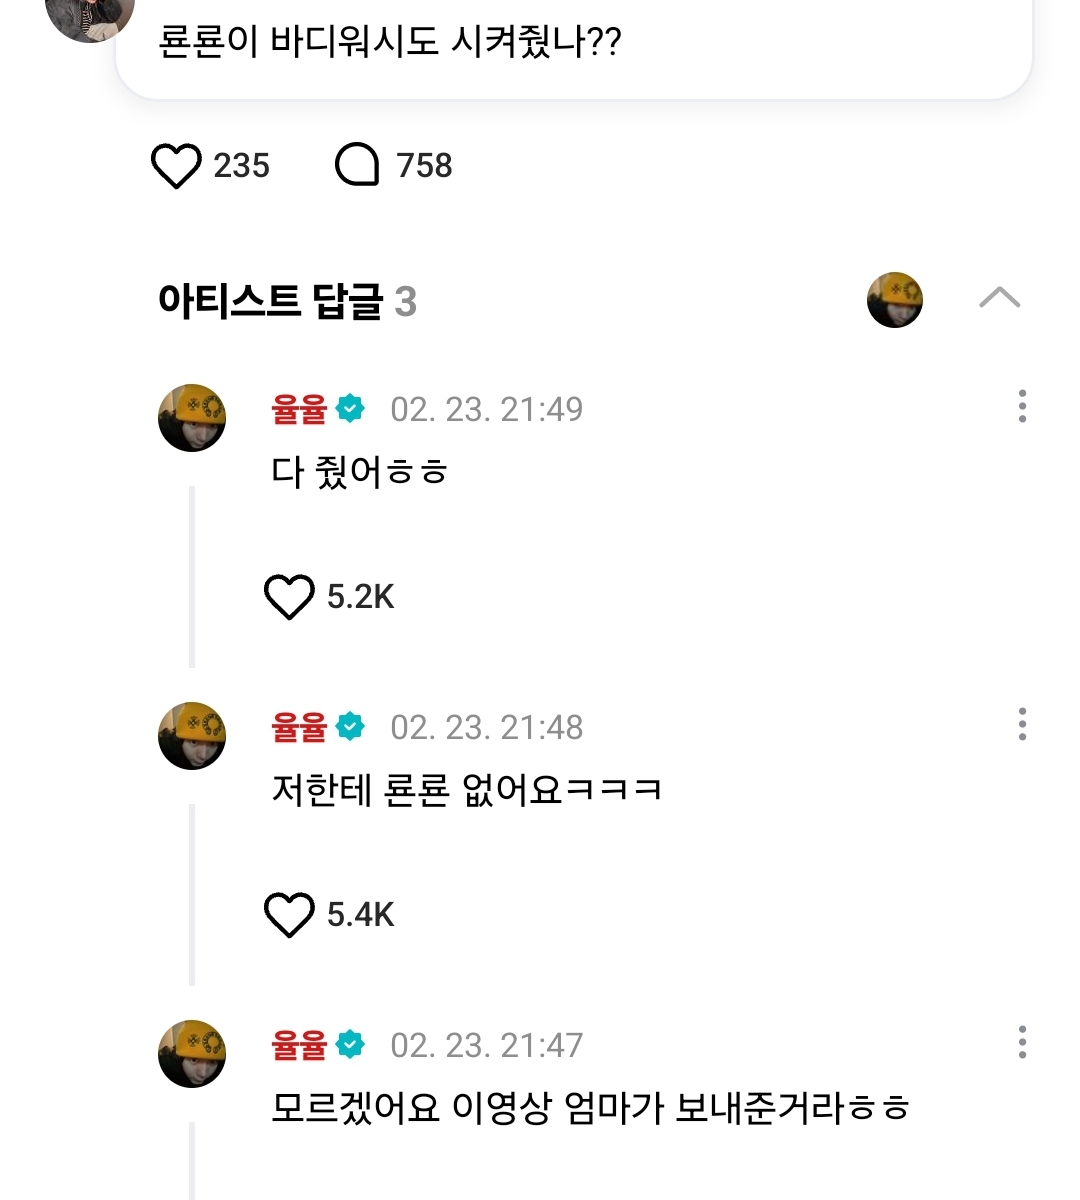This screenshot has width=1080, height=1200.
Task: Open more options for 21:47 reply
Action: pos(1021,1042)
